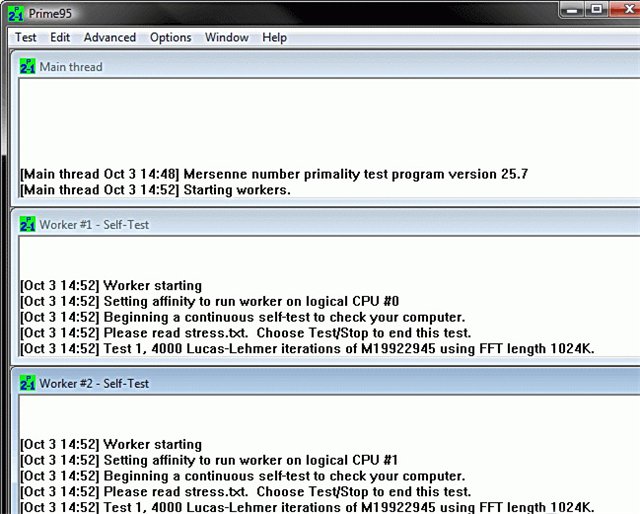640x514 pixels.
Task: Click Worker #2 'Please read stress.txt' line
Action: click(245, 492)
